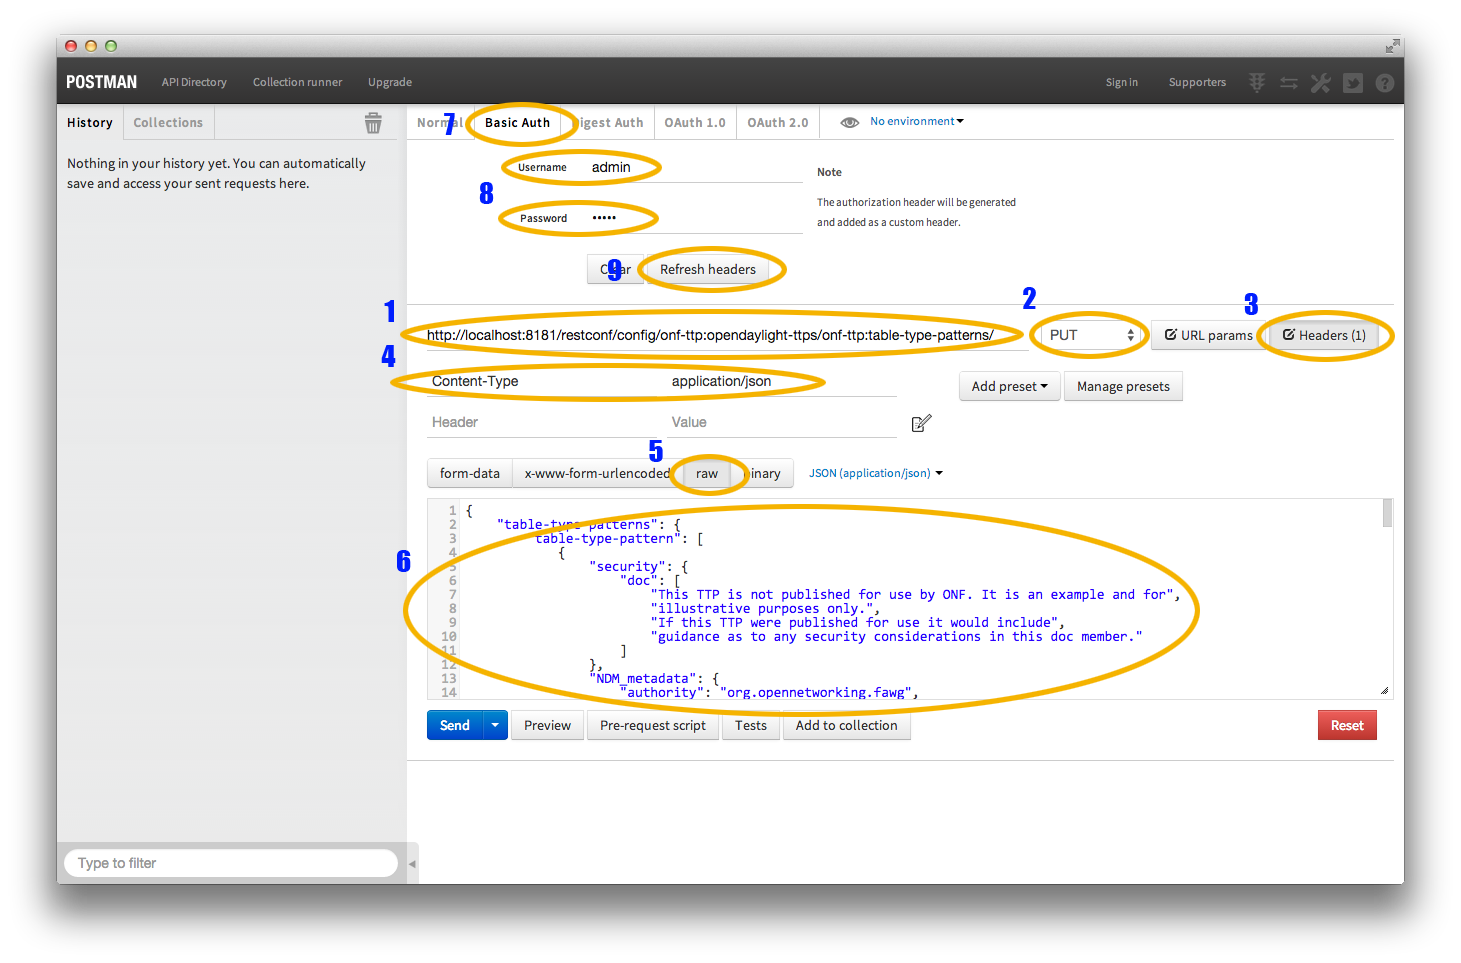
Task: Click the "authority" line in body editor
Action: click(x=769, y=692)
